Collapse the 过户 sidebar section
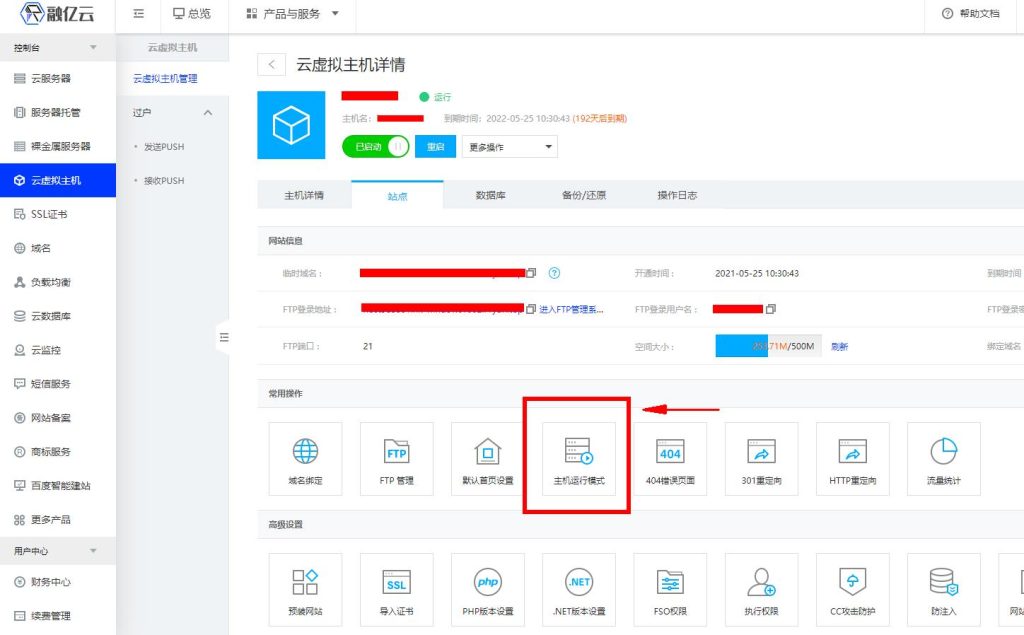Image resolution: width=1024 pixels, height=635 pixels. pos(208,113)
